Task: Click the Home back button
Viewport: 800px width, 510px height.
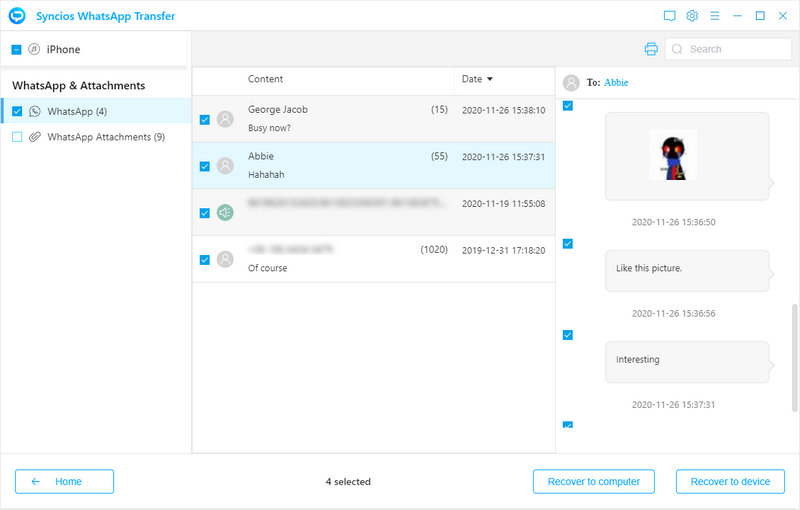Action: [64, 481]
